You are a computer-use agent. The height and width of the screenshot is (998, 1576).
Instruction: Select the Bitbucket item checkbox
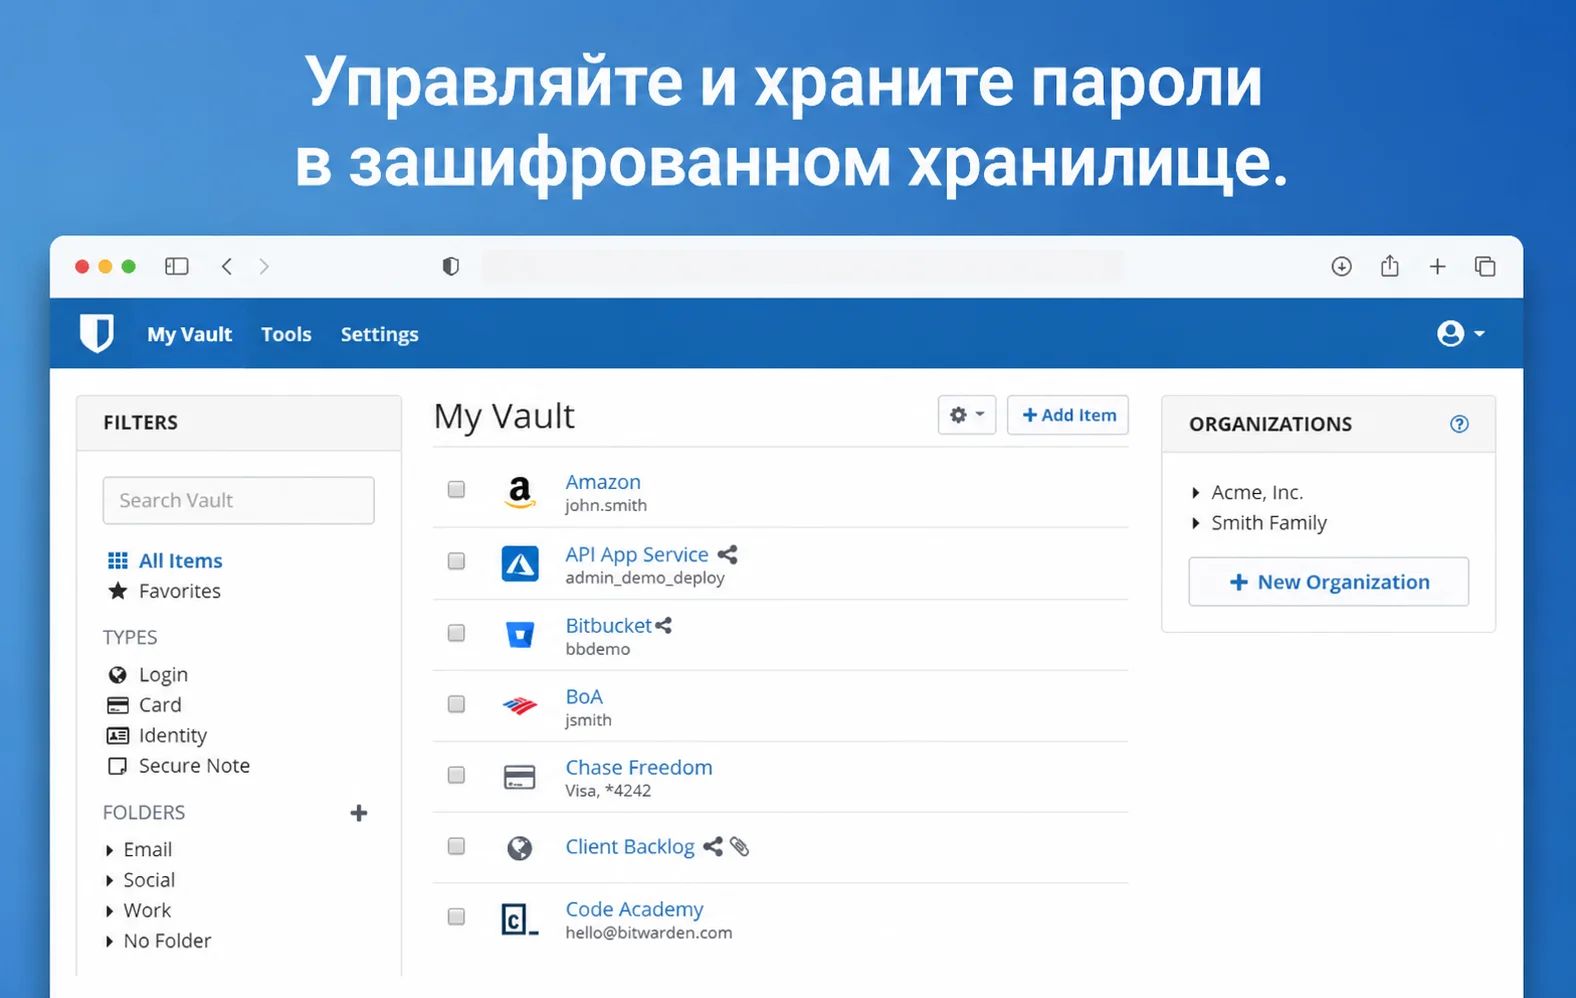[457, 633]
